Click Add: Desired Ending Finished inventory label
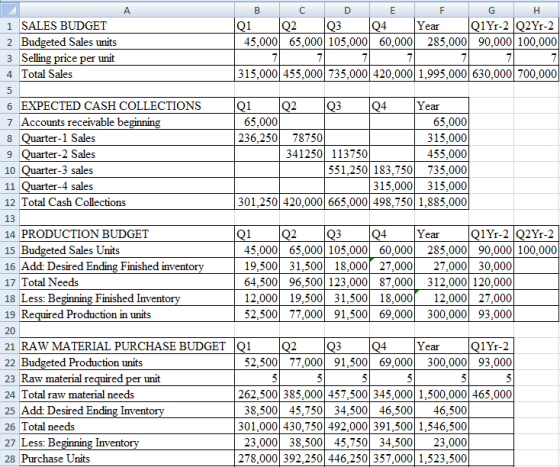560x467 pixels. [x=127, y=266]
